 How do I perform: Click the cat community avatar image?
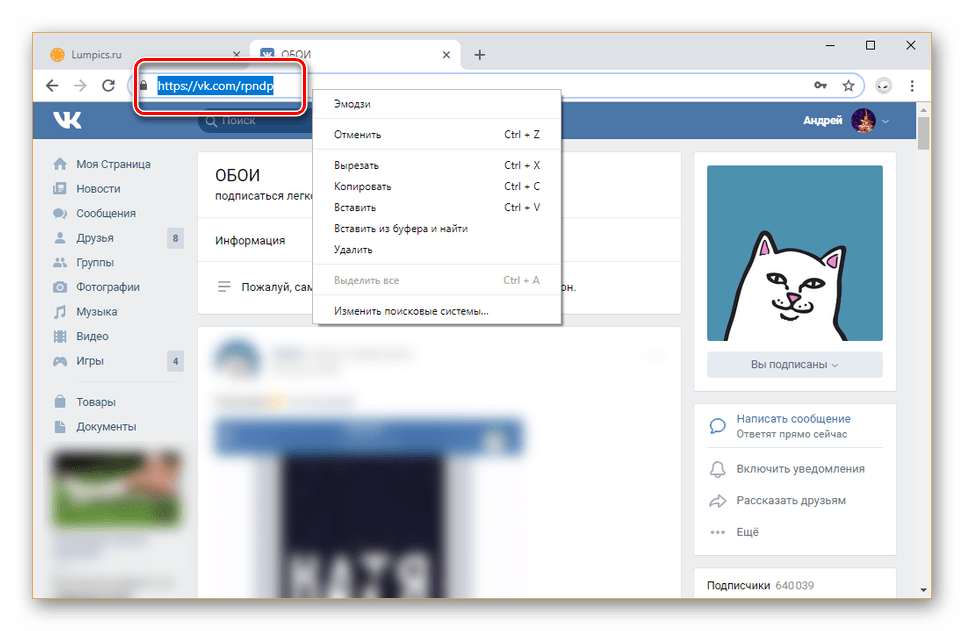click(x=794, y=253)
